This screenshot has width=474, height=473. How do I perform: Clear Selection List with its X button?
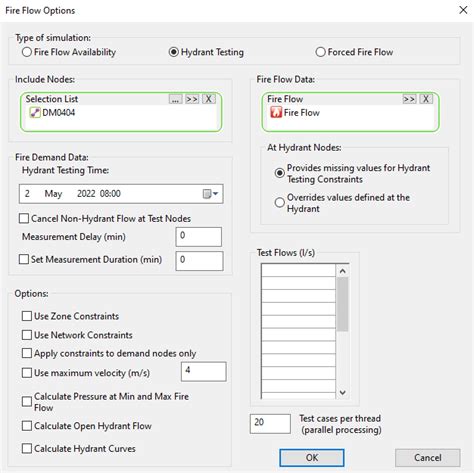[x=208, y=99]
